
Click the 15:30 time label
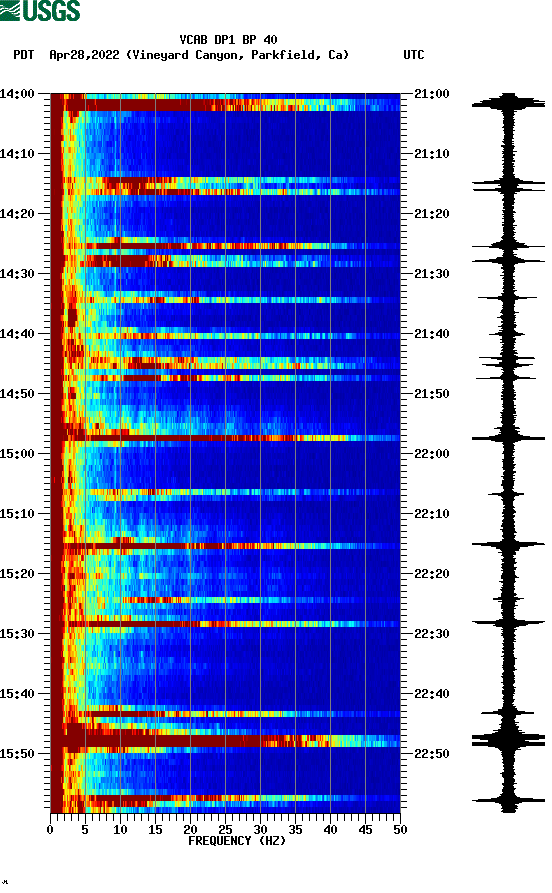tap(17, 634)
